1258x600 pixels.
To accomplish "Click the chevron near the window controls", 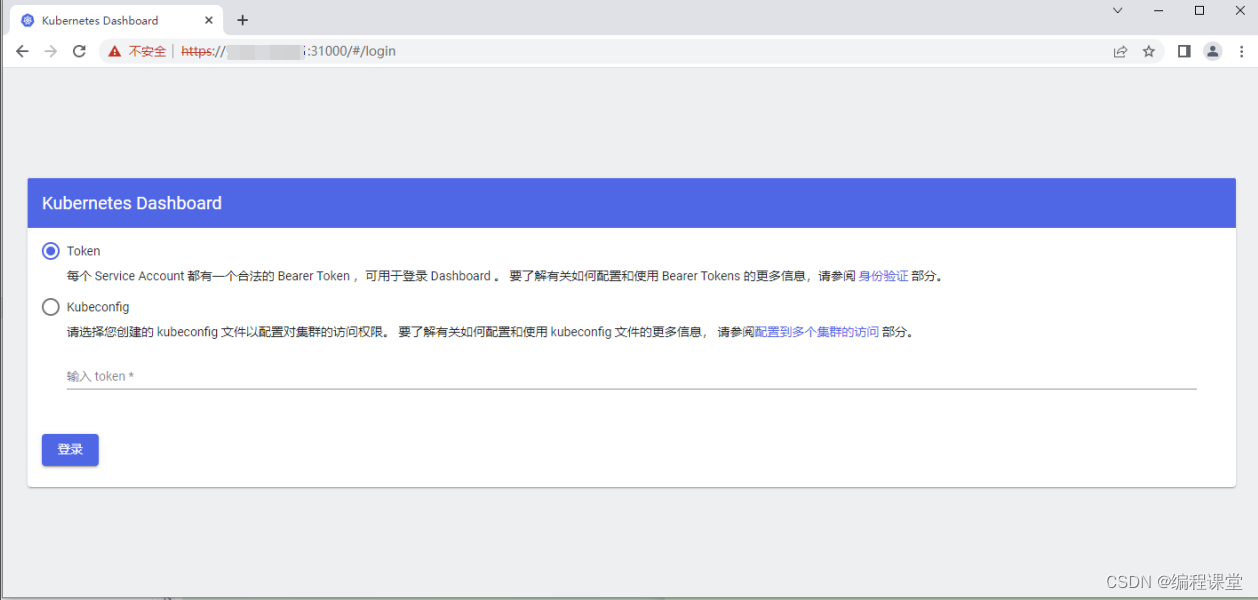I will [x=1117, y=11].
